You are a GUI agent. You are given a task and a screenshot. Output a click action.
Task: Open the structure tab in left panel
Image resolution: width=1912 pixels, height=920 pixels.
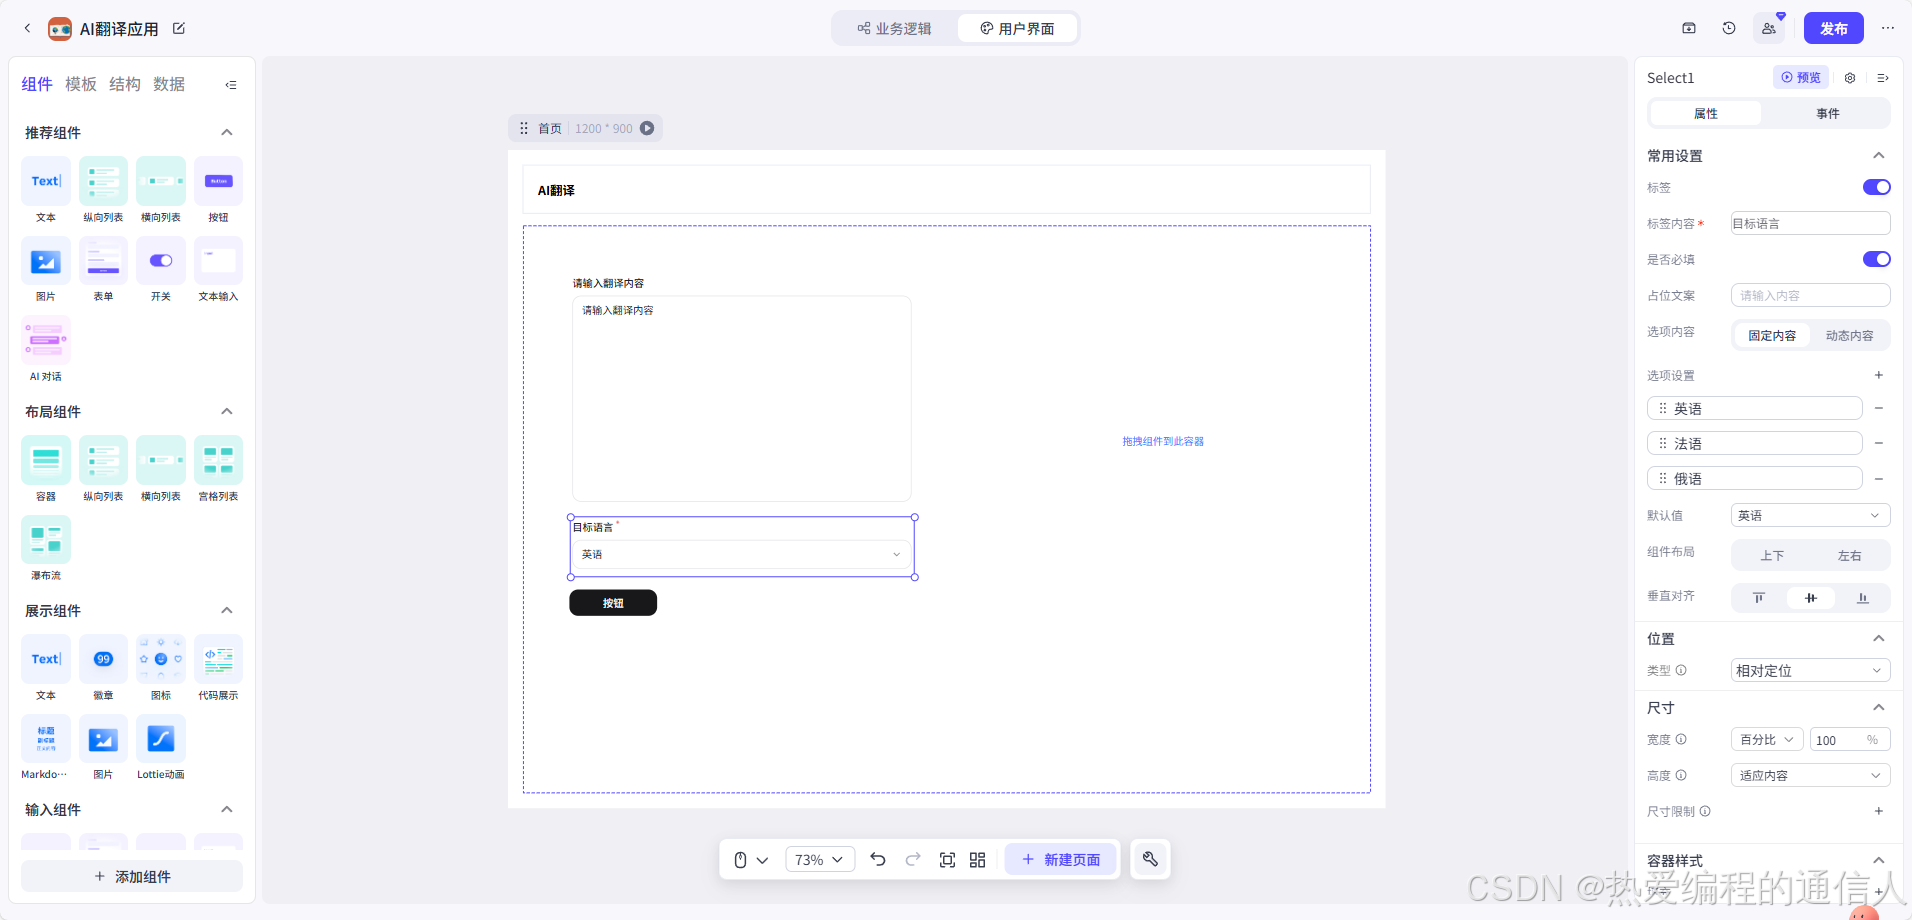pos(125,84)
